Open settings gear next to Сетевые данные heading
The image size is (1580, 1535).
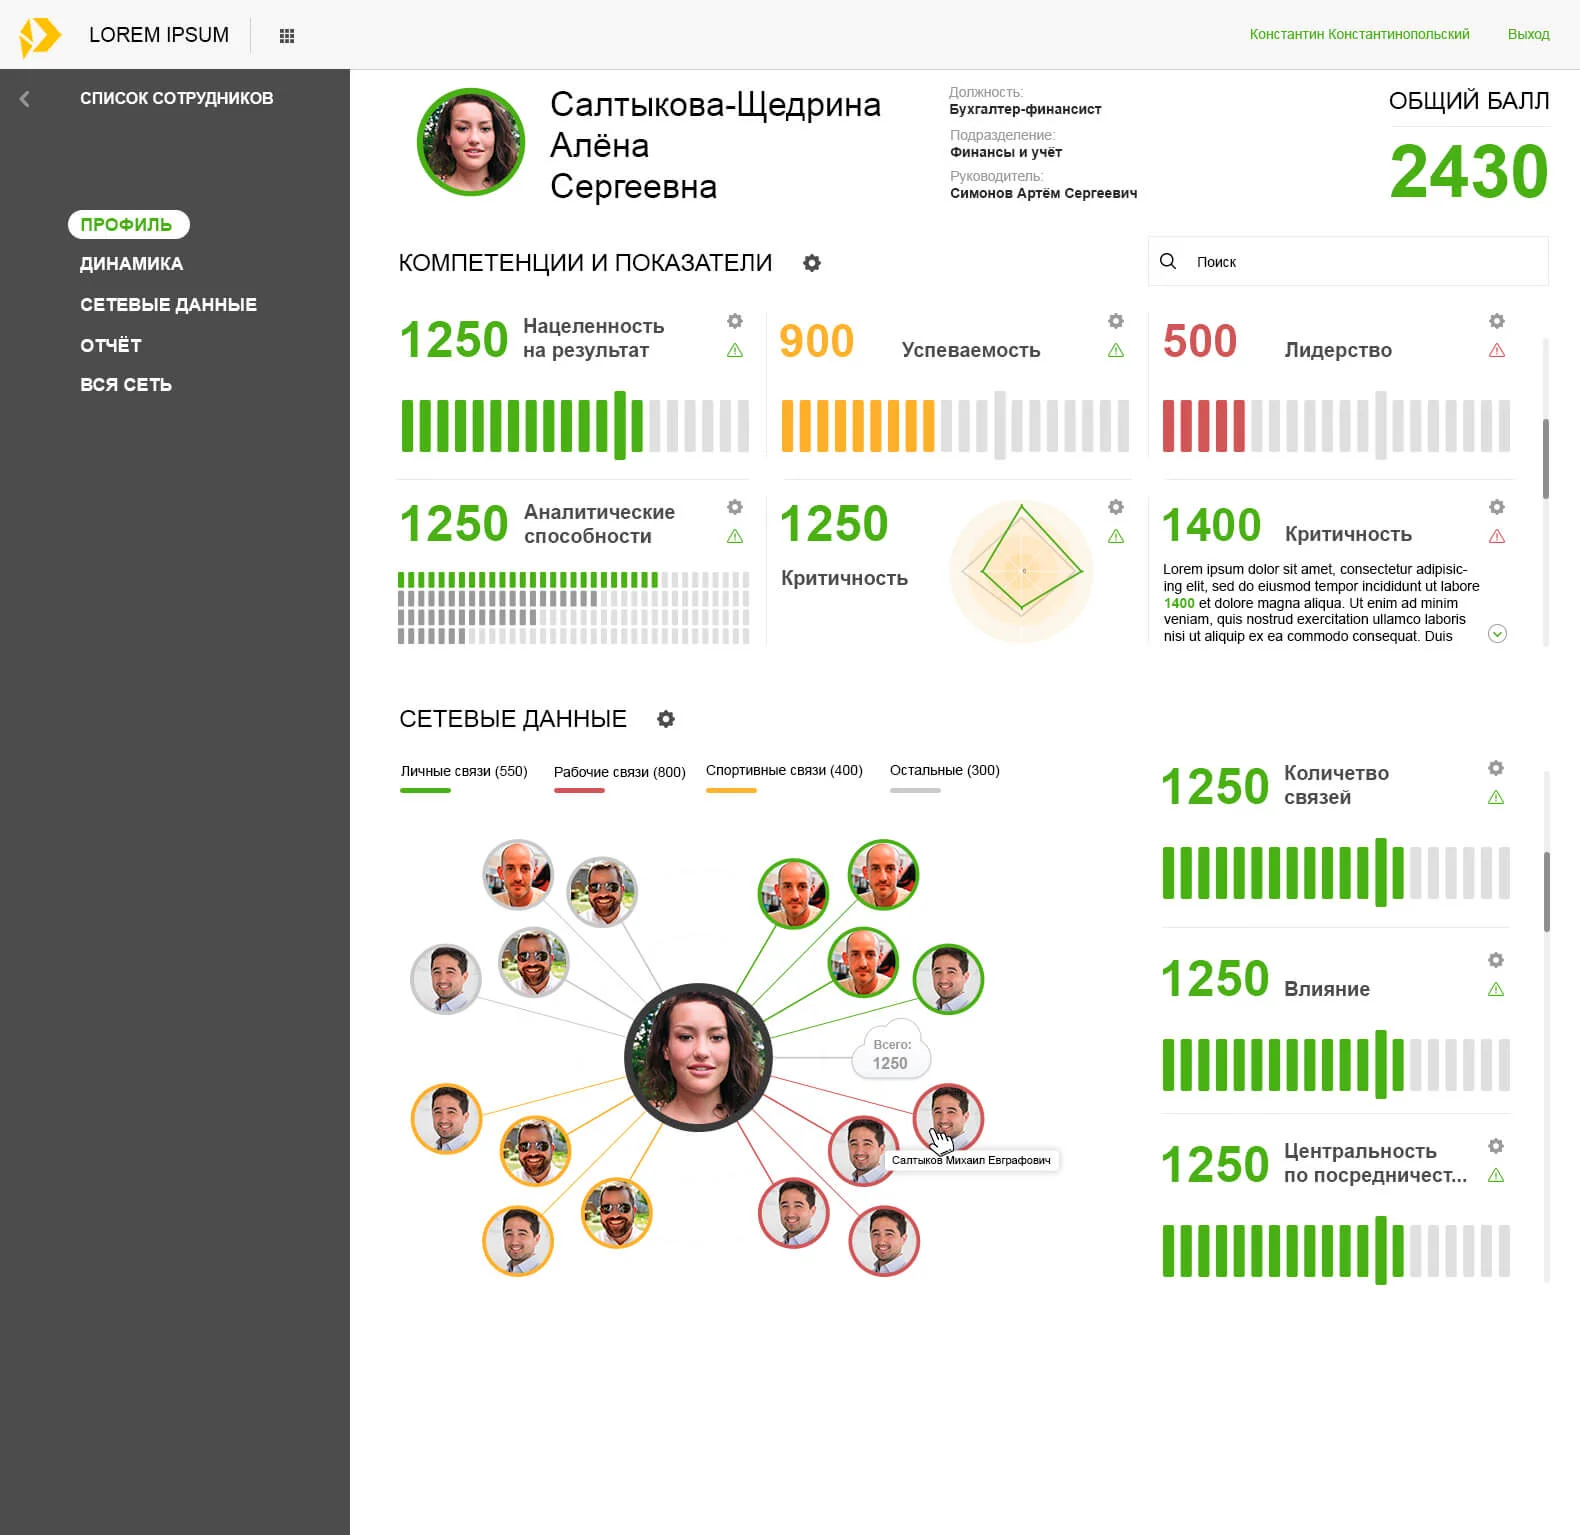pyautogui.click(x=666, y=719)
